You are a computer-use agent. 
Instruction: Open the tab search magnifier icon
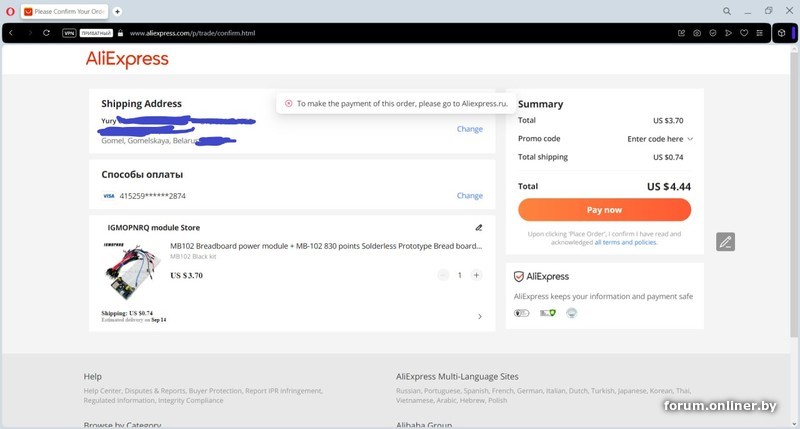[727, 11]
